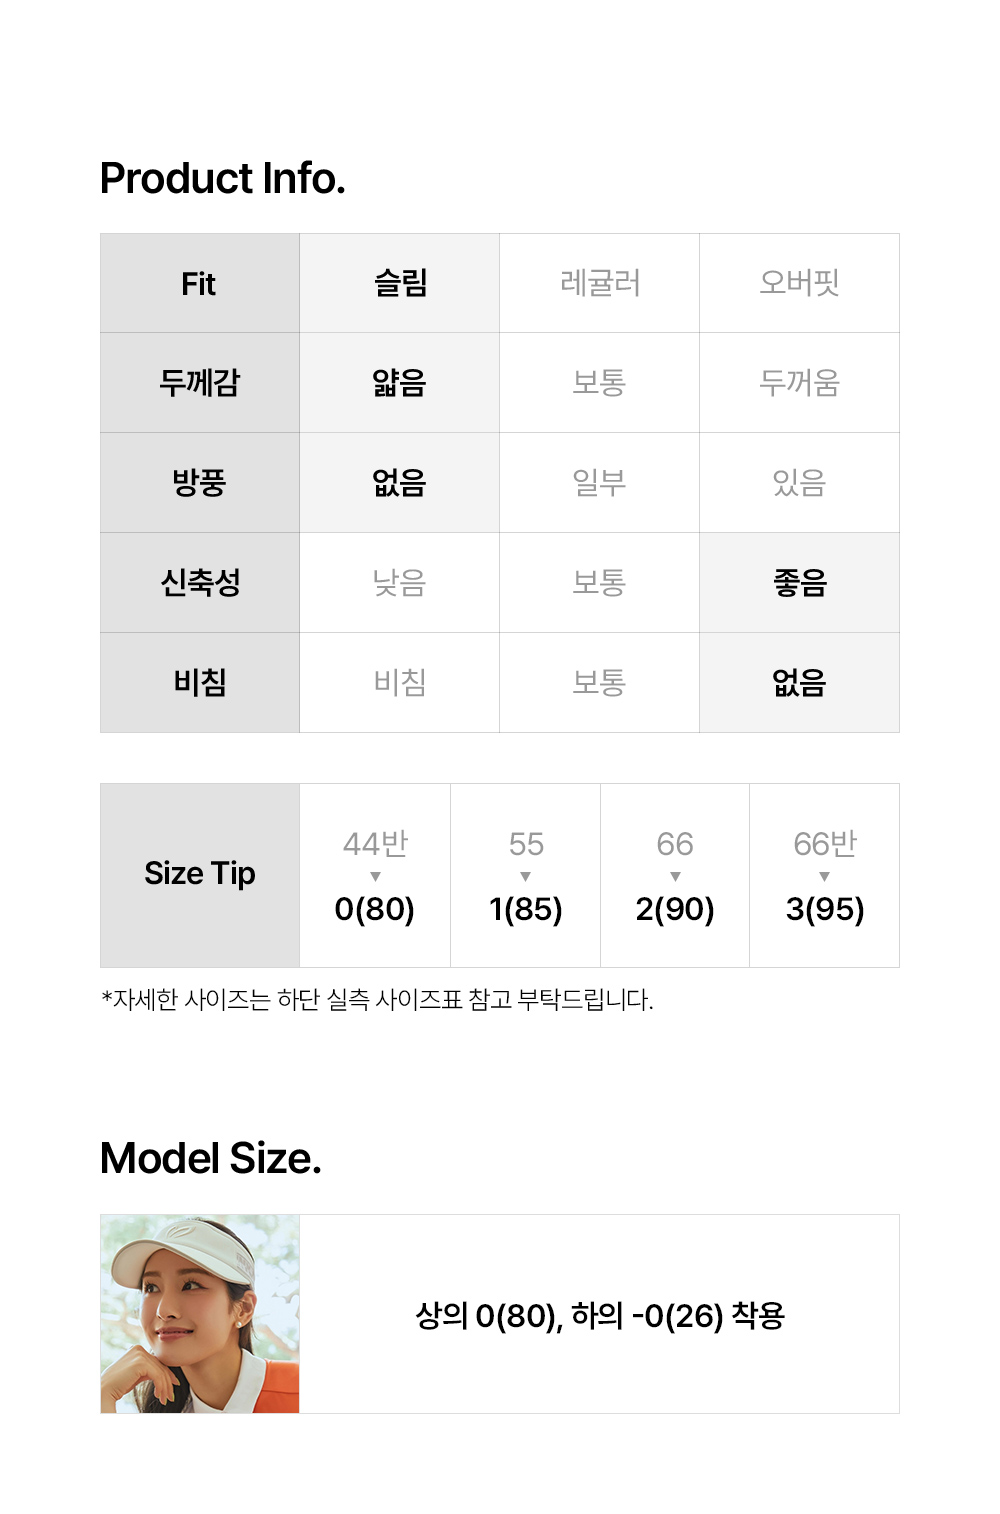This screenshot has width=1000, height=1514.
Task: Select 없음 in the 비침 row
Action: point(799,683)
